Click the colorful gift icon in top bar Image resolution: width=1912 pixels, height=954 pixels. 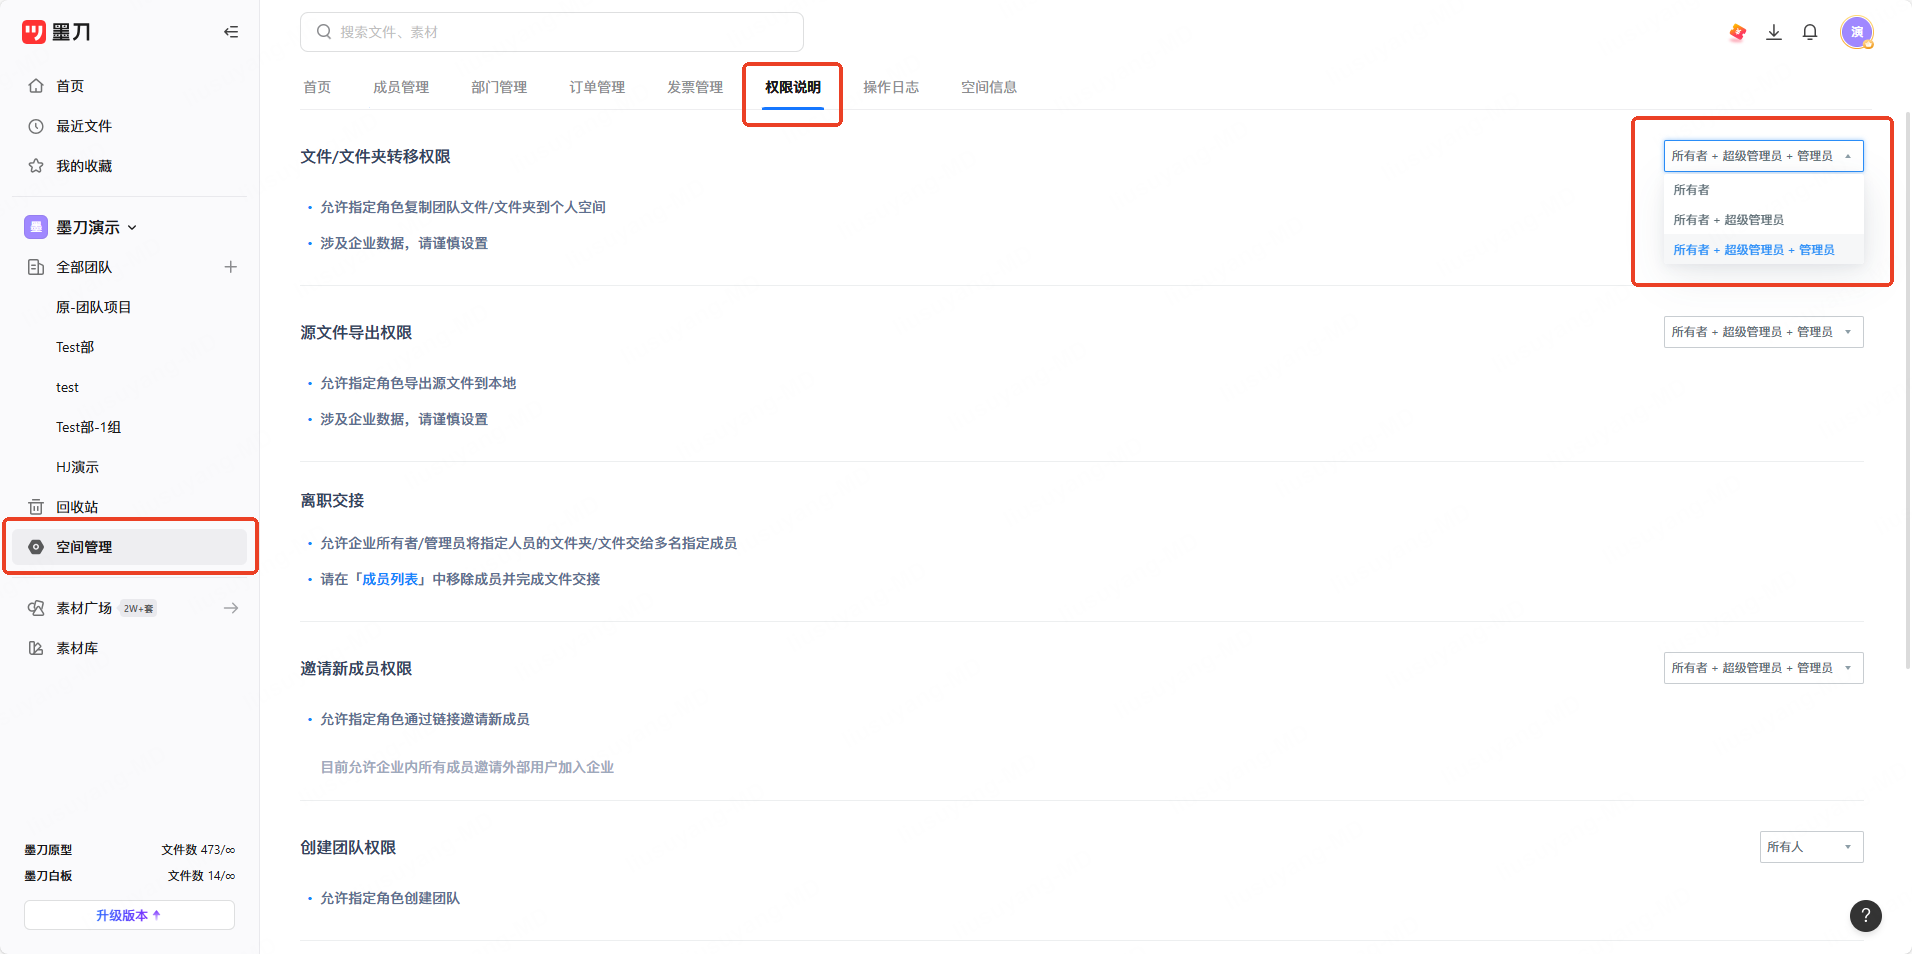click(x=1738, y=33)
